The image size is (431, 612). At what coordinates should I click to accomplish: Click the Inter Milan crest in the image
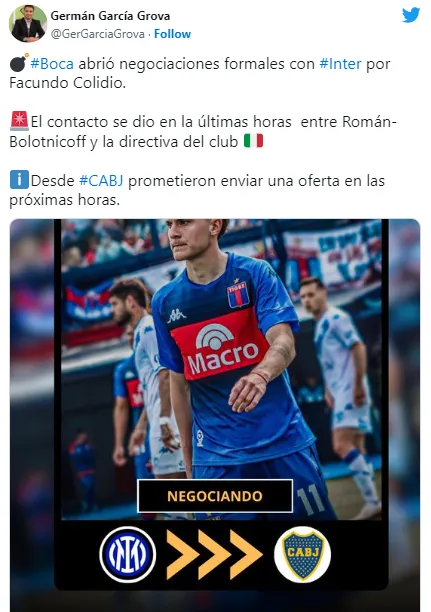pos(128,554)
